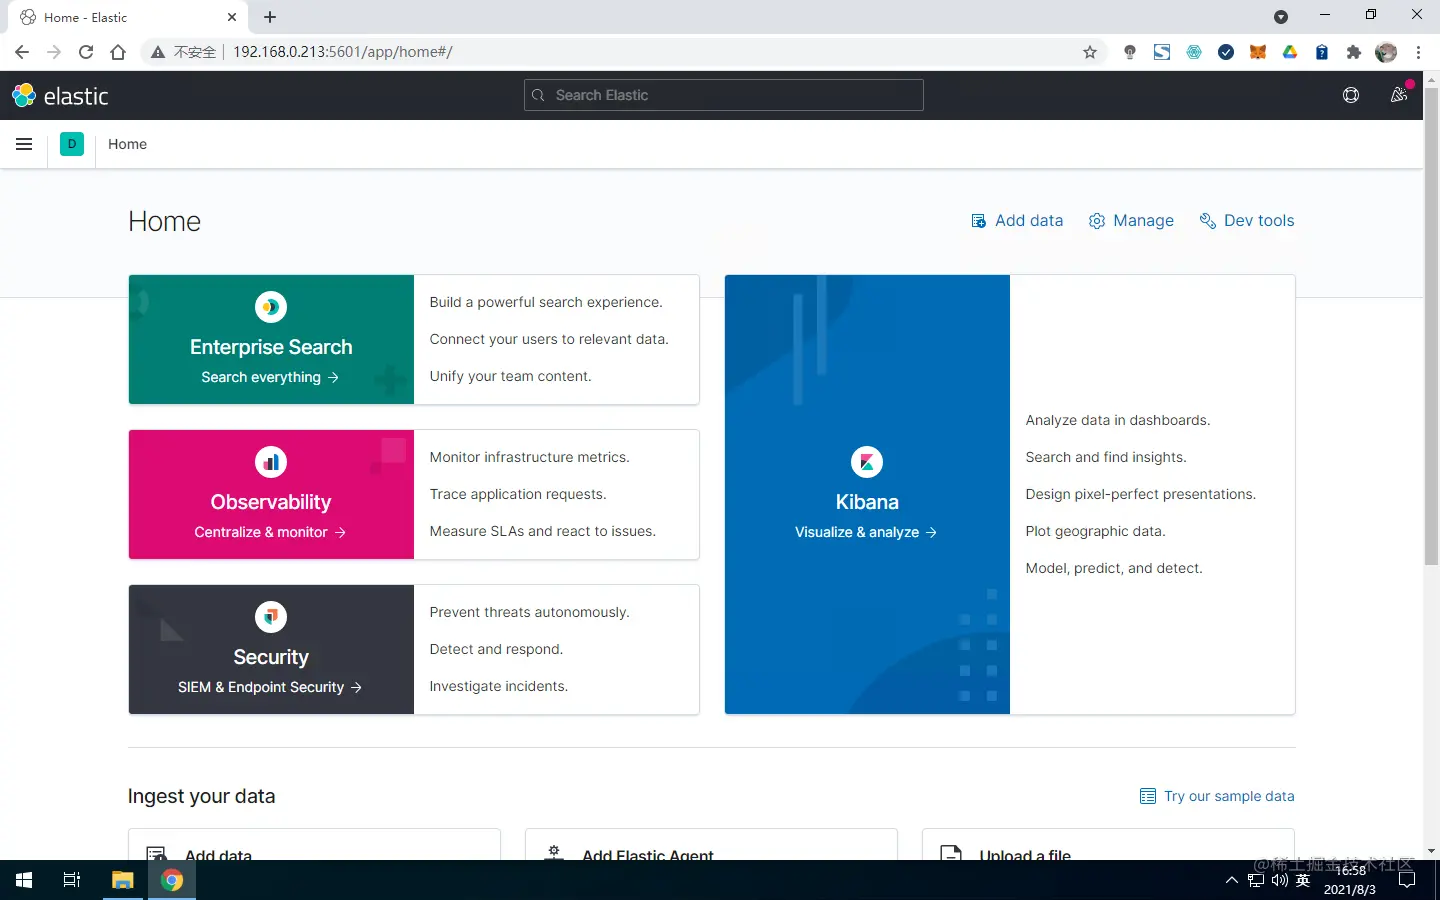Open Task View on the taskbar

pos(72,880)
